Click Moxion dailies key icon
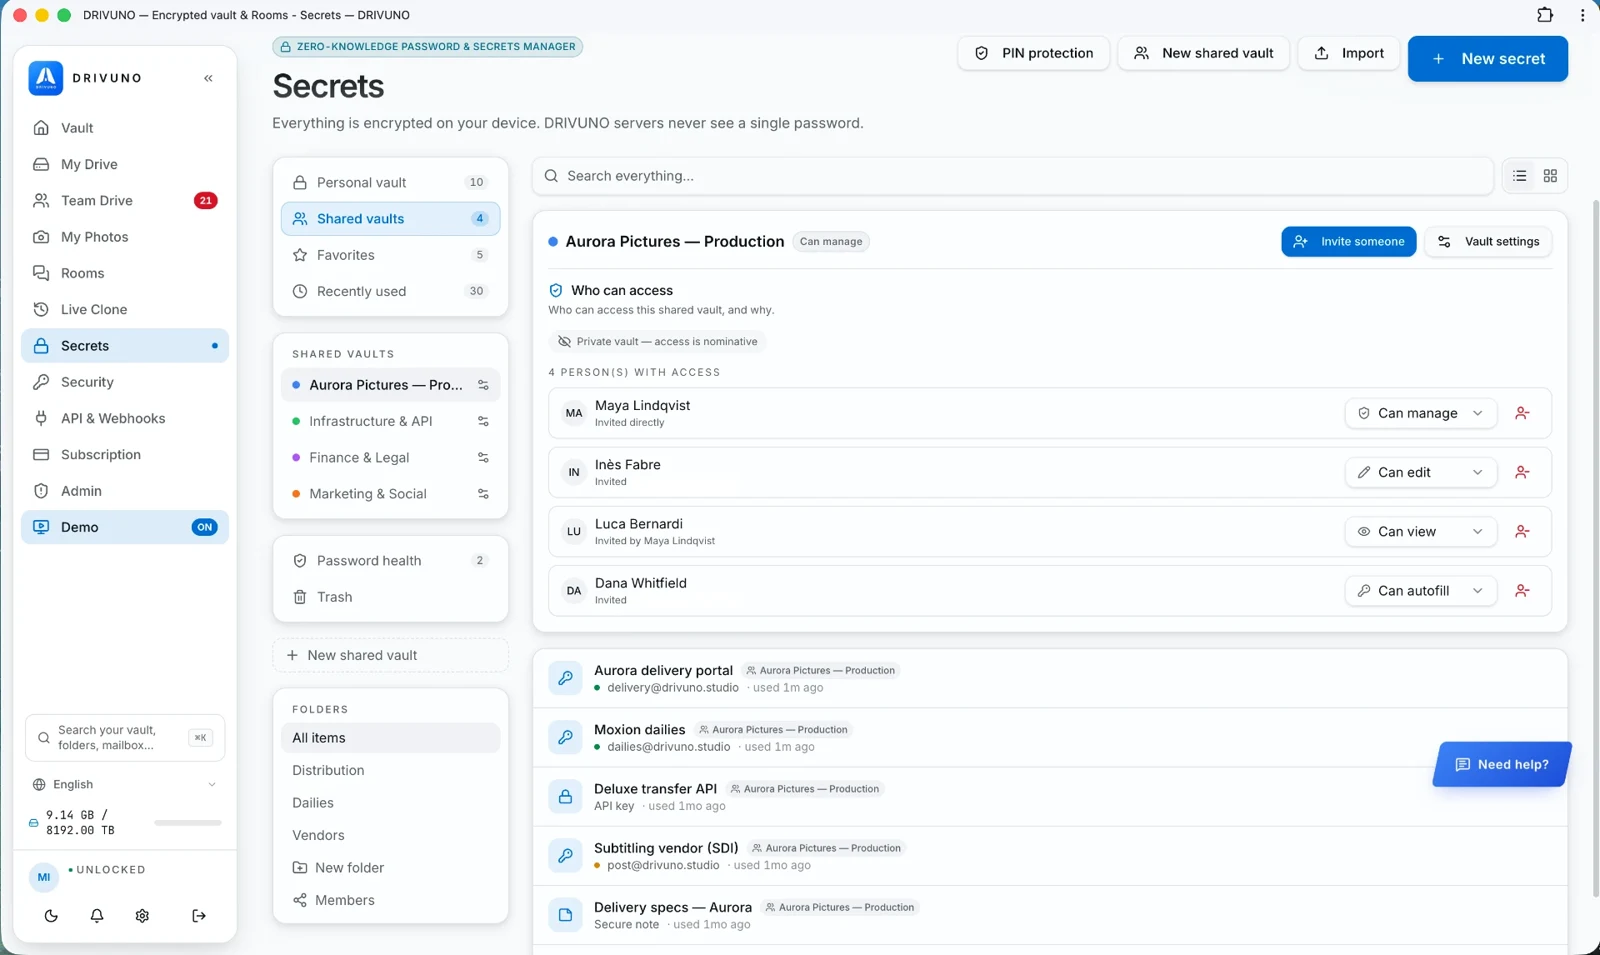The height and width of the screenshot is (955, 1600). pos(565,737)
